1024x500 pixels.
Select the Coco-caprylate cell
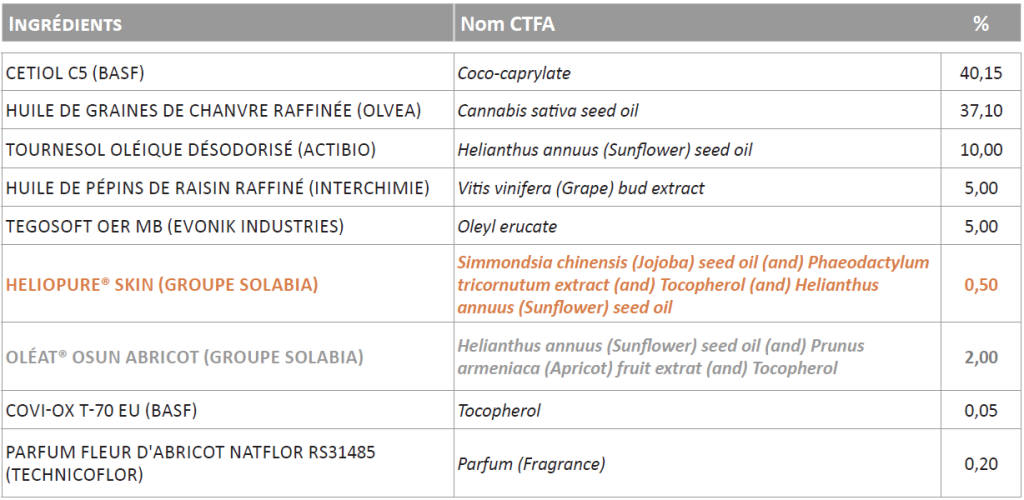coord(697,72)
